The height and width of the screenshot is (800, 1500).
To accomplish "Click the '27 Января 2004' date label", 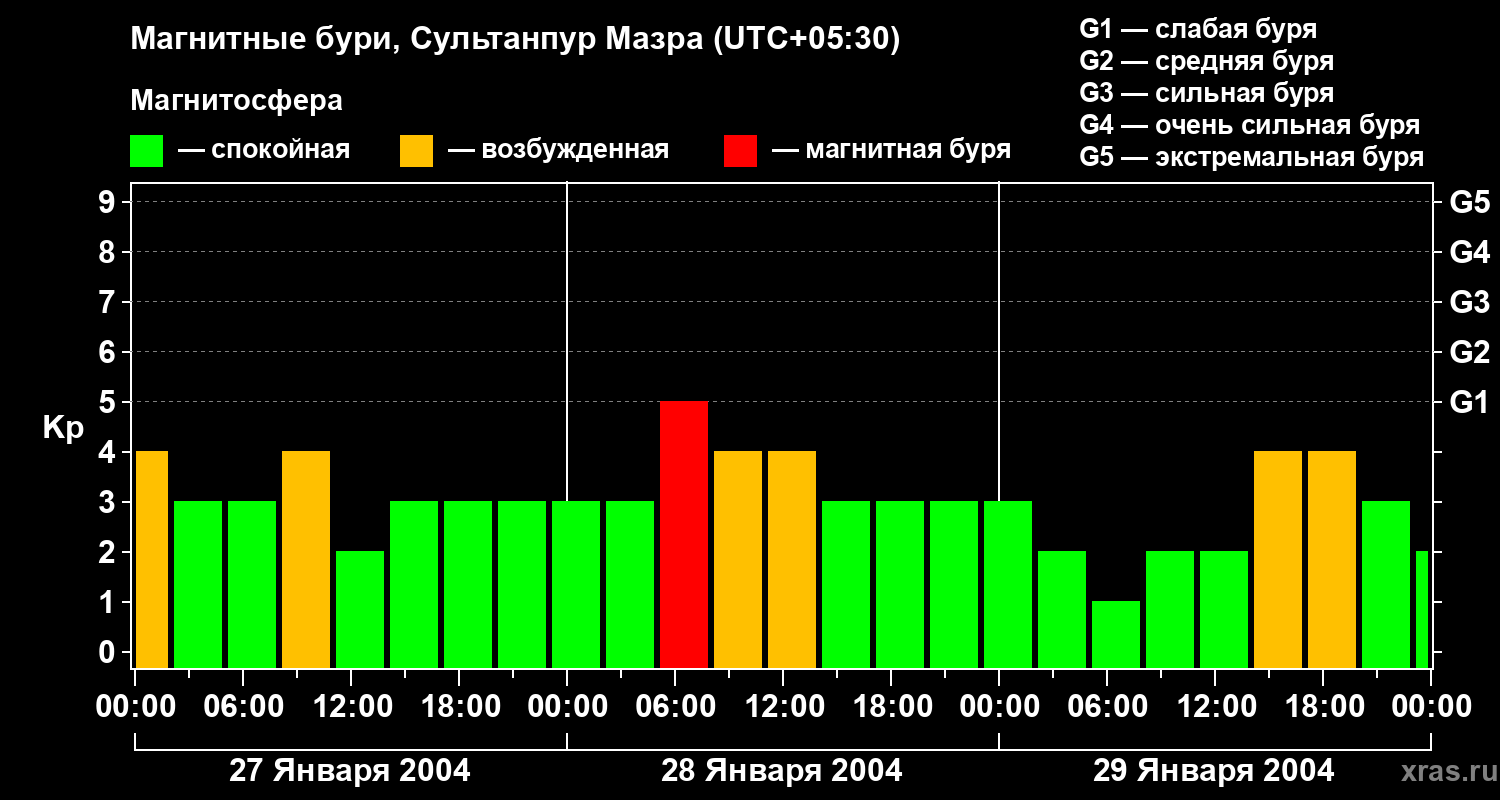I will (x=350, y=771).
